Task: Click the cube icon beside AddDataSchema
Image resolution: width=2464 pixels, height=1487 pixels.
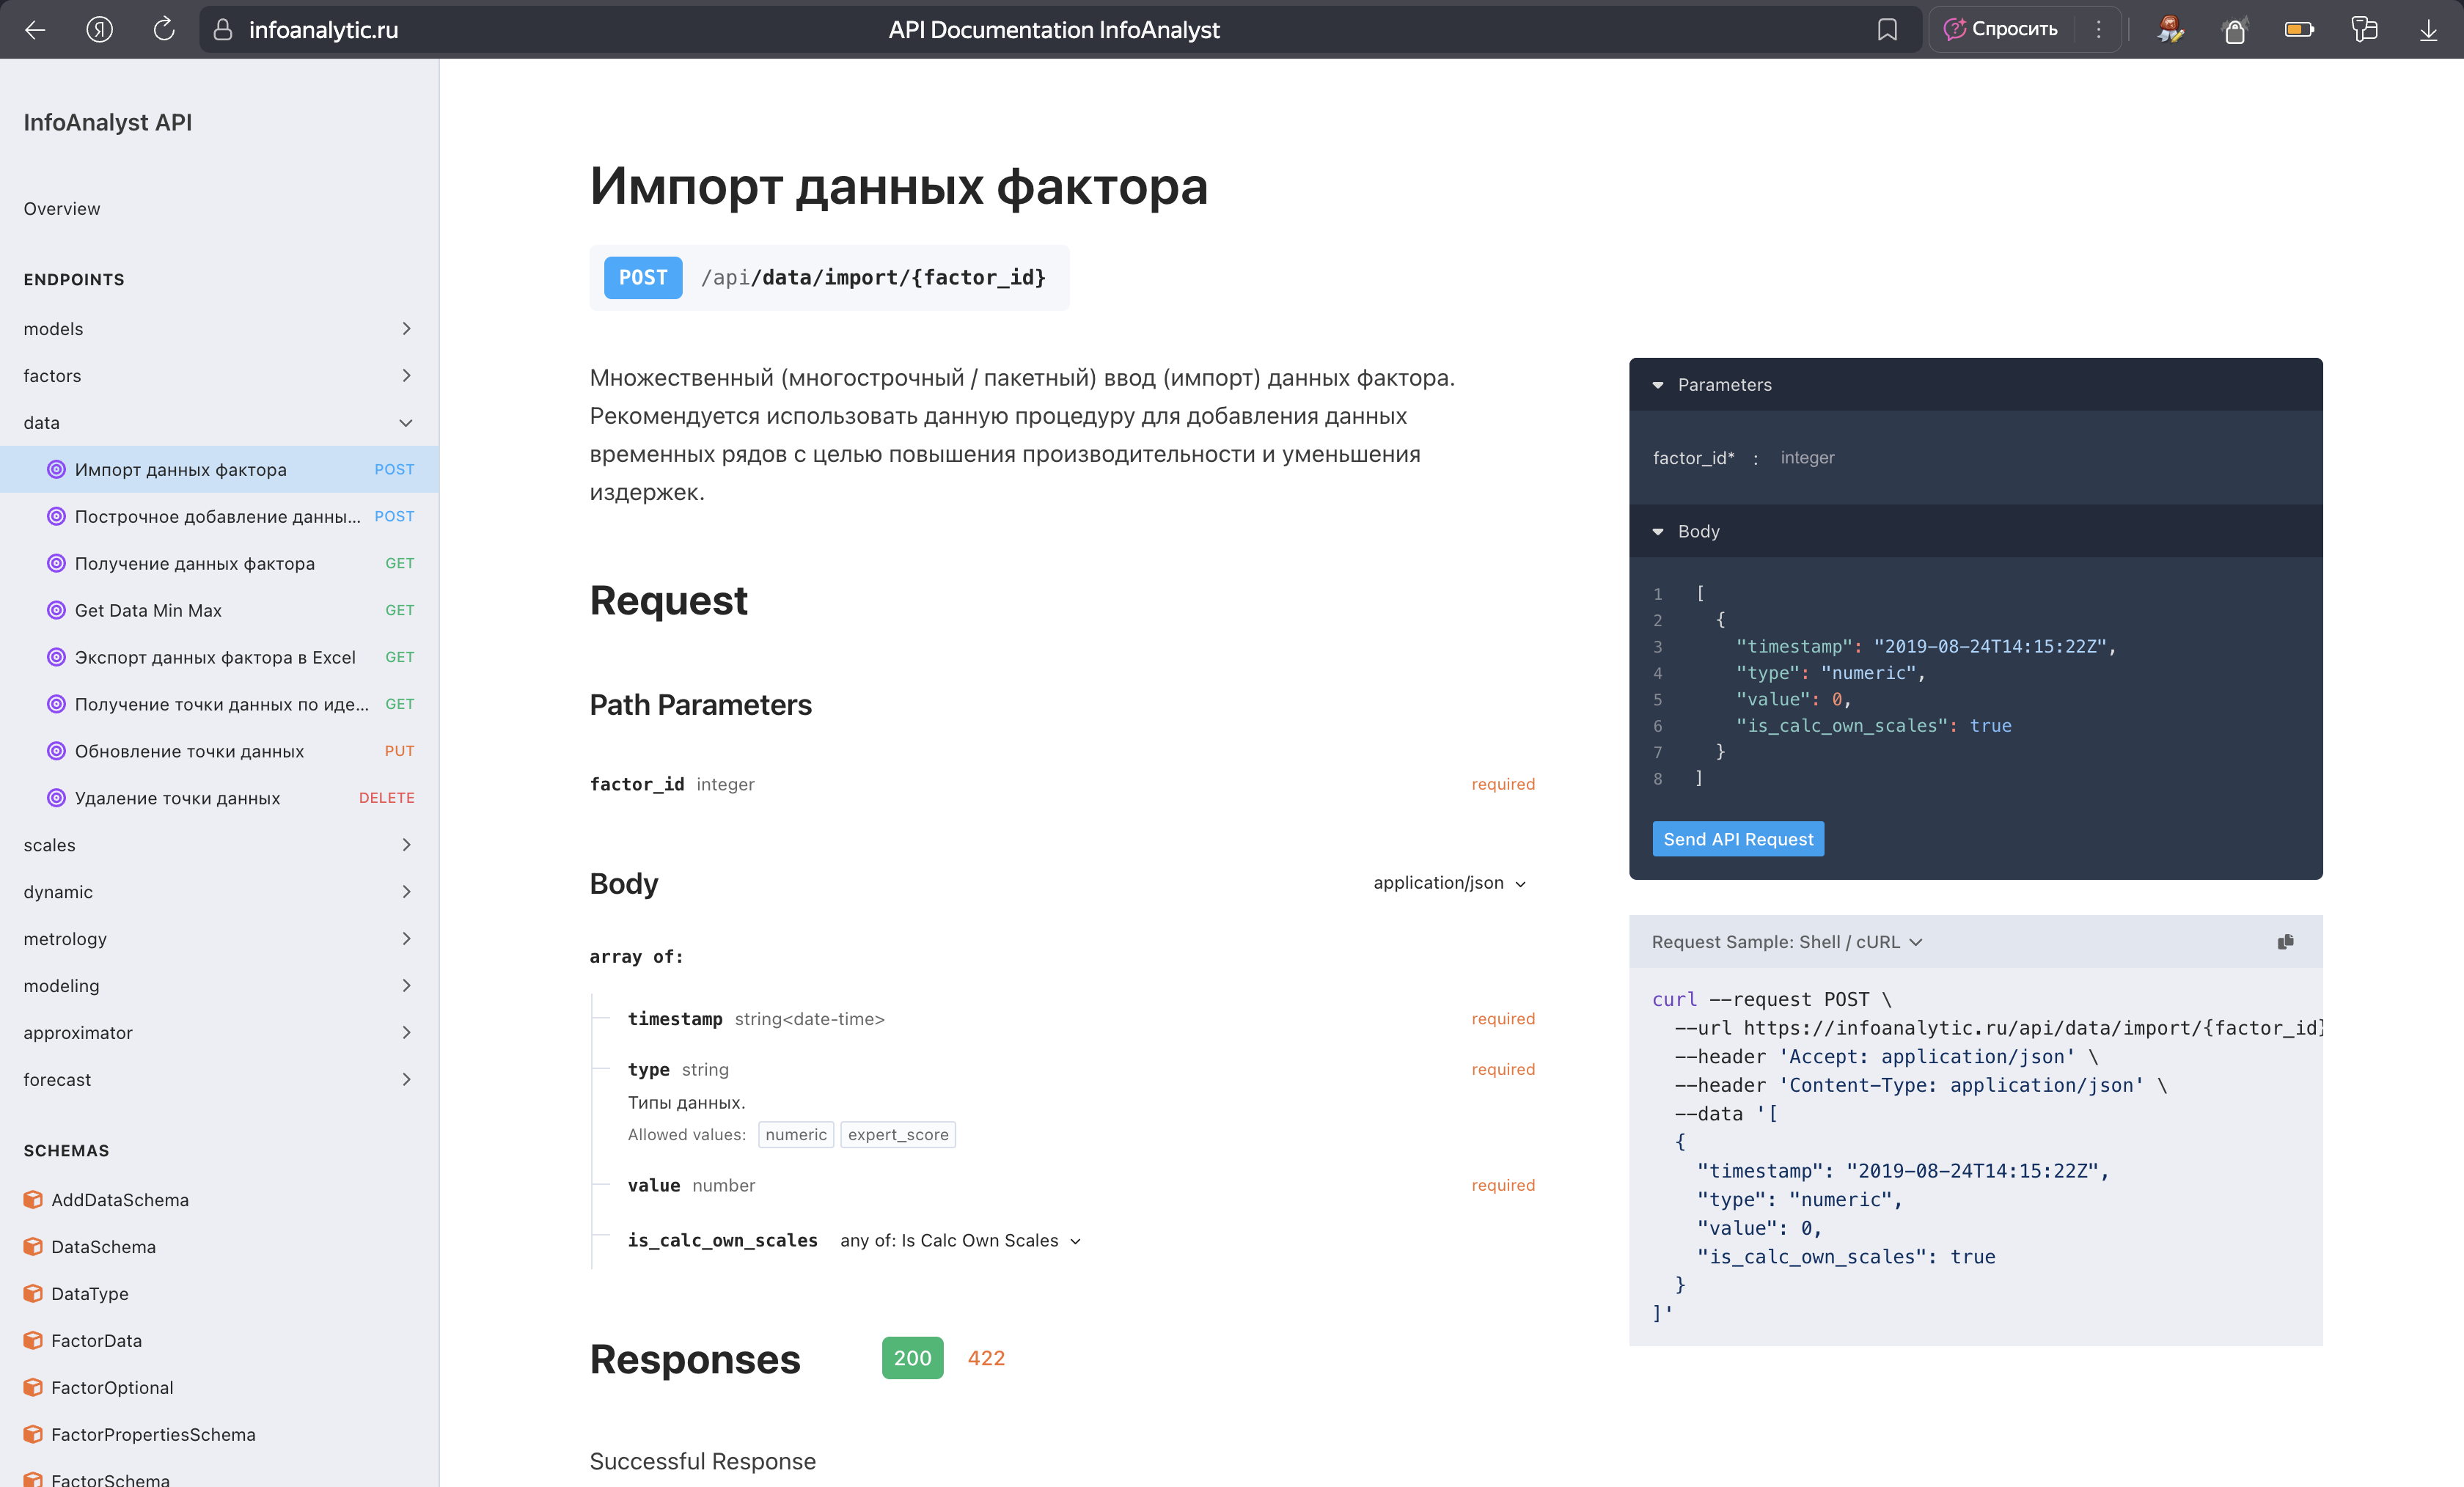Action: click(34, 1200)
